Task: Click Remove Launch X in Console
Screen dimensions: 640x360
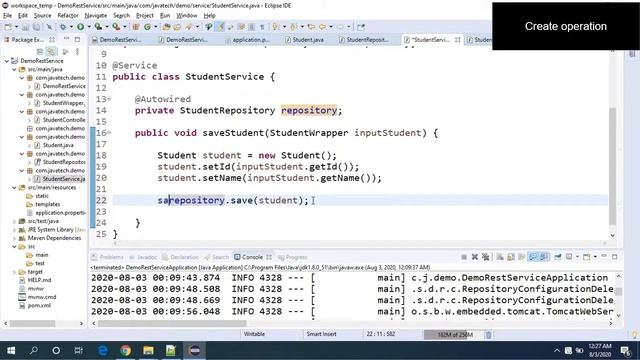Action: pos(475,257)
